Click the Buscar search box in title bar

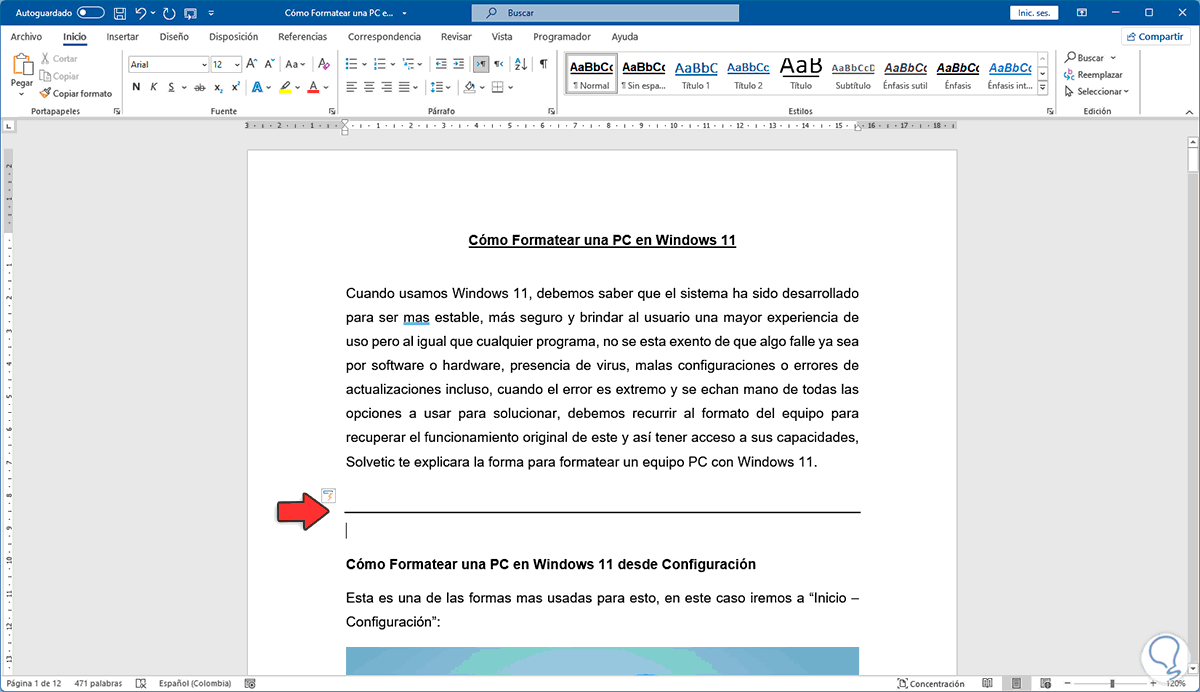pos(605,13)
